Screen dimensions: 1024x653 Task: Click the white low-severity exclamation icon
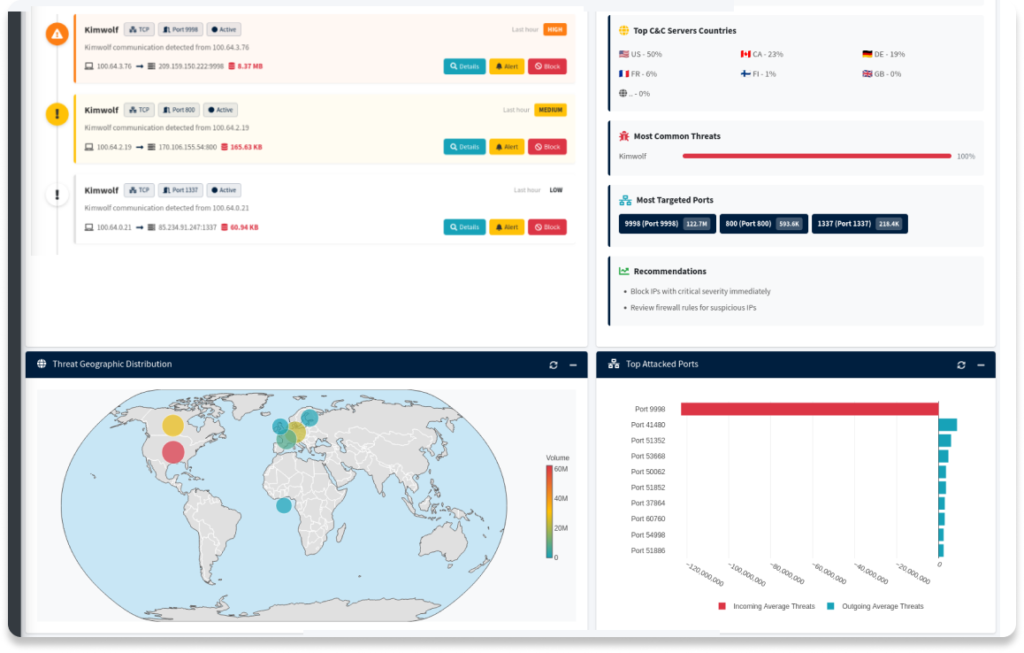tap(57, 195)
